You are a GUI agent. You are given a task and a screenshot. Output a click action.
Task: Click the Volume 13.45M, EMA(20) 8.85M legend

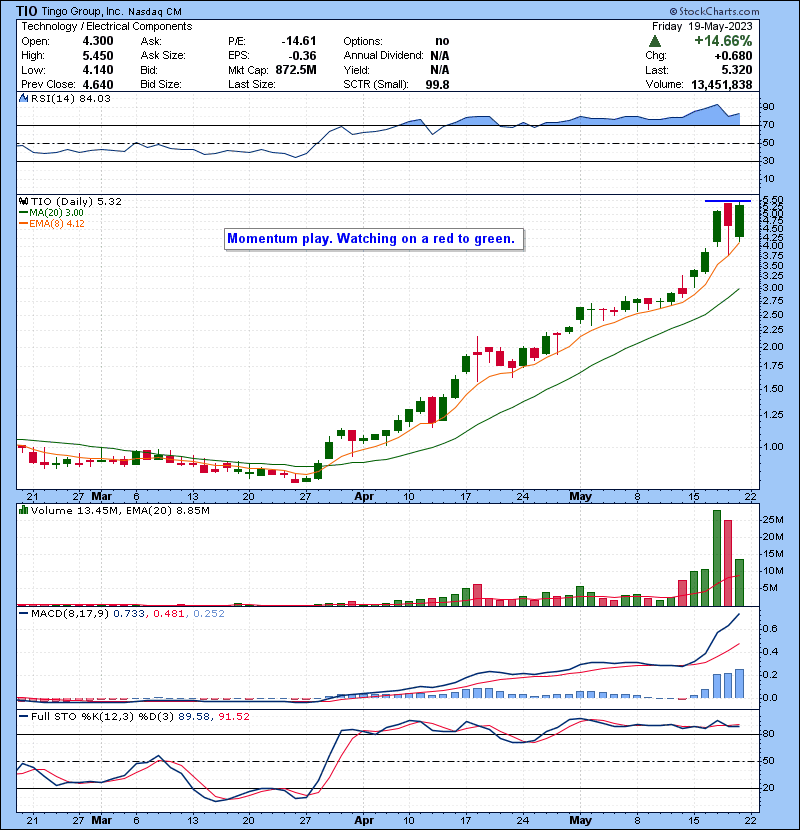click(x=120, y=510)
